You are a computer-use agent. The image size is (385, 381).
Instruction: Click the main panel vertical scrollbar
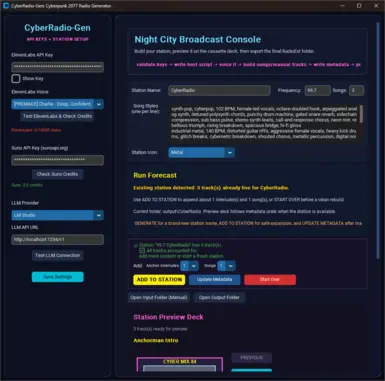[x=378, y=140]
